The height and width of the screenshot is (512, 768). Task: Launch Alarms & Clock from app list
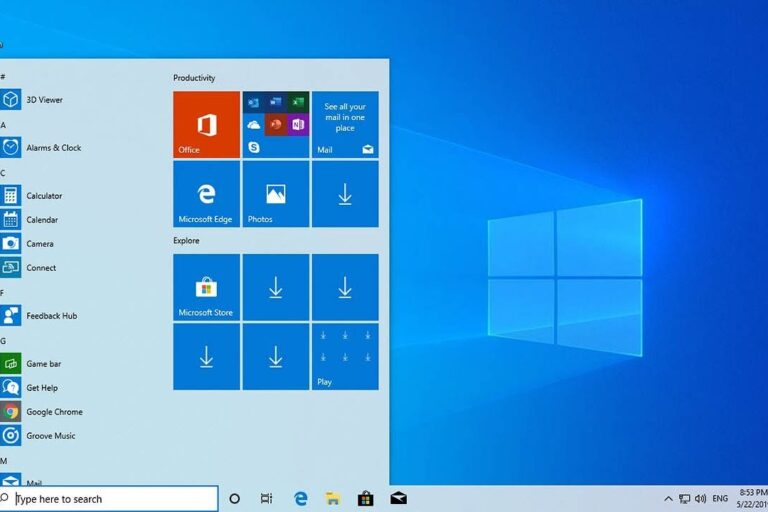click(53, 148)
